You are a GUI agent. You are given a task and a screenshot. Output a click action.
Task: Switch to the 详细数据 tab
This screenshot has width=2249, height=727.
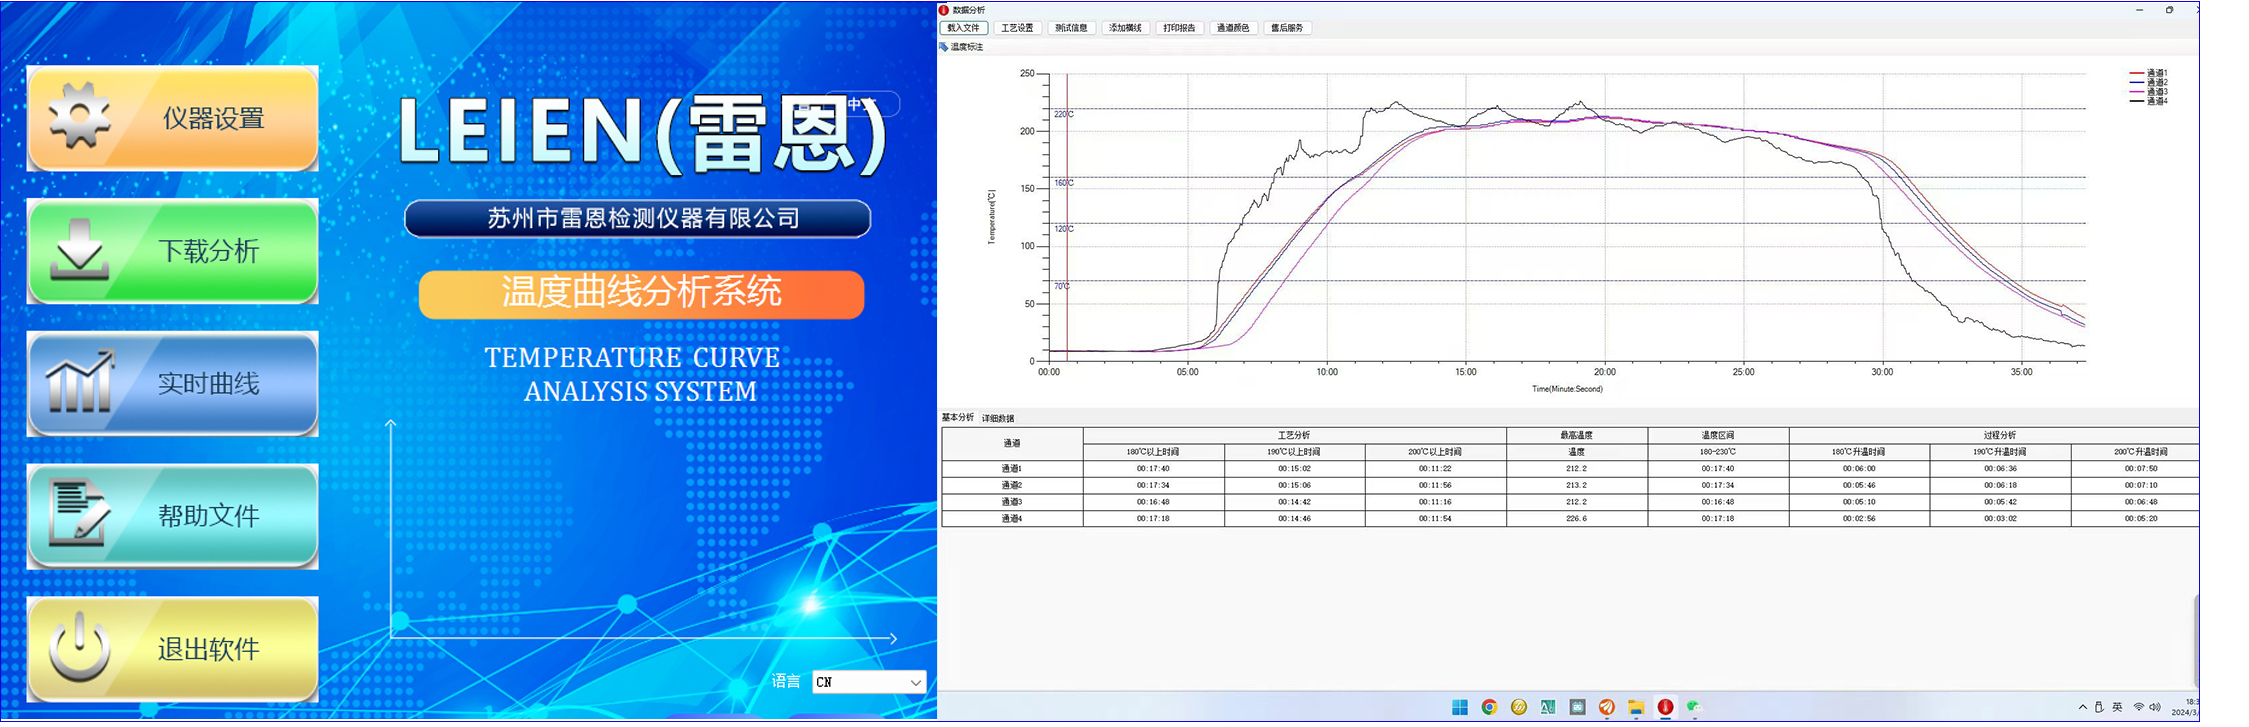pyautogui.click(x=998, y=418)
